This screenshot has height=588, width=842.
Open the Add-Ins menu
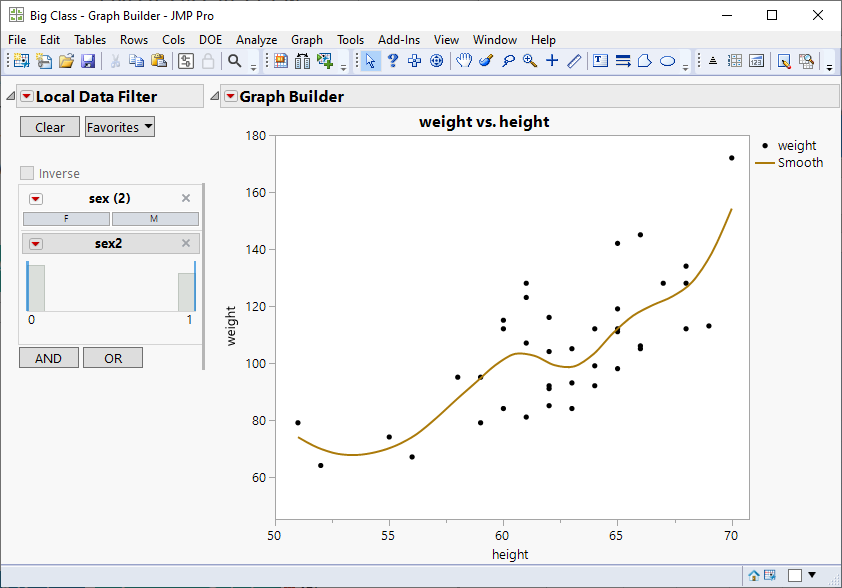398,40
